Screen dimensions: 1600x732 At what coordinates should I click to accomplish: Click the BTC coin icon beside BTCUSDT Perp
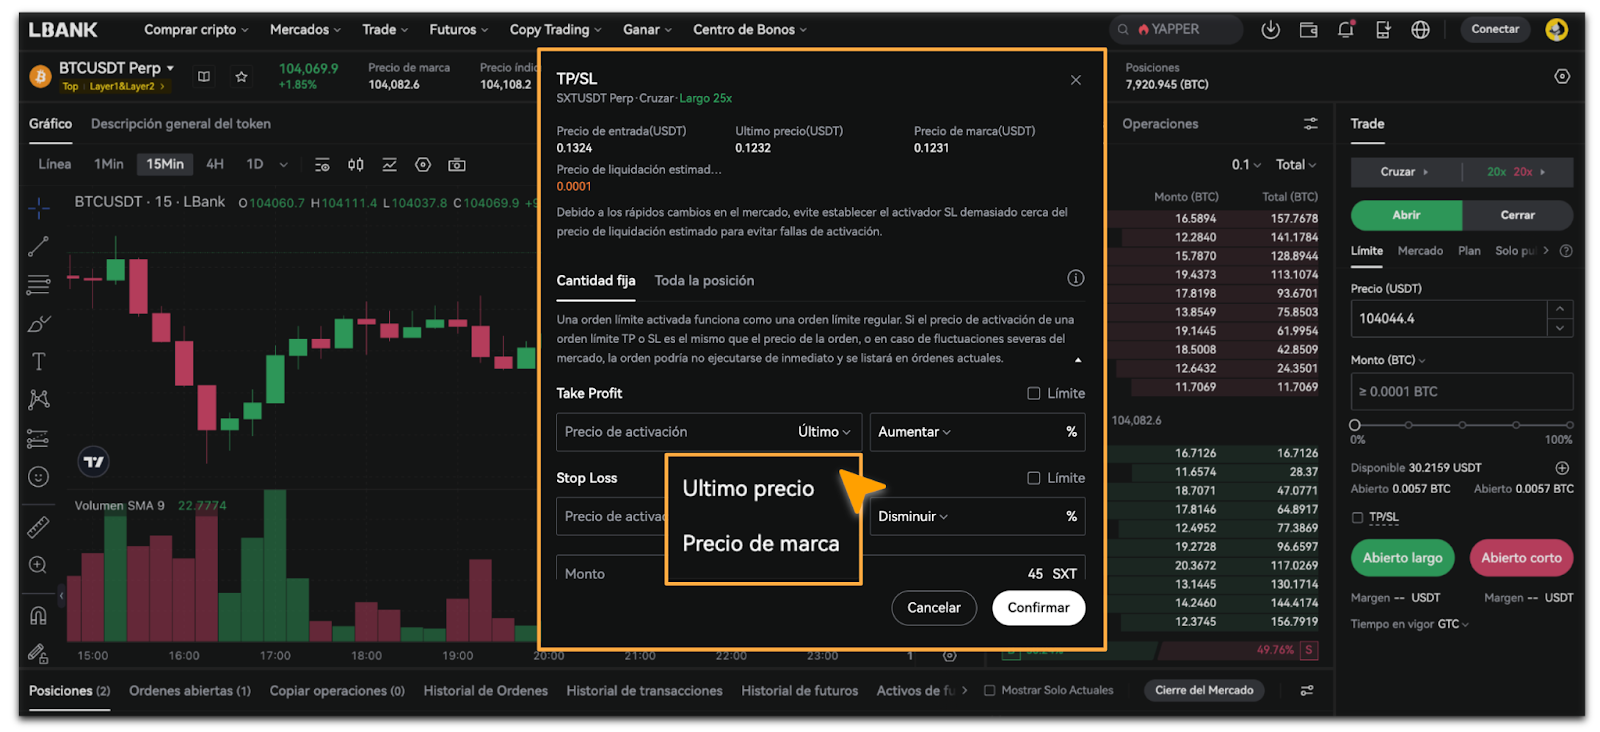point(41,76)
